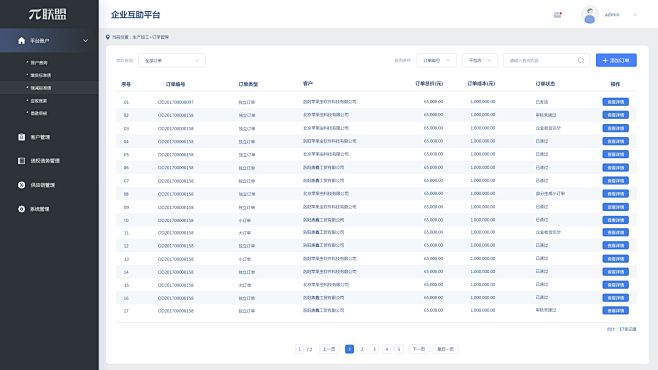The width and height of the screenshot is (658, 370).
Task: Click the 供应链管理 circular icon in sidebar
Action: pos(21,185)
